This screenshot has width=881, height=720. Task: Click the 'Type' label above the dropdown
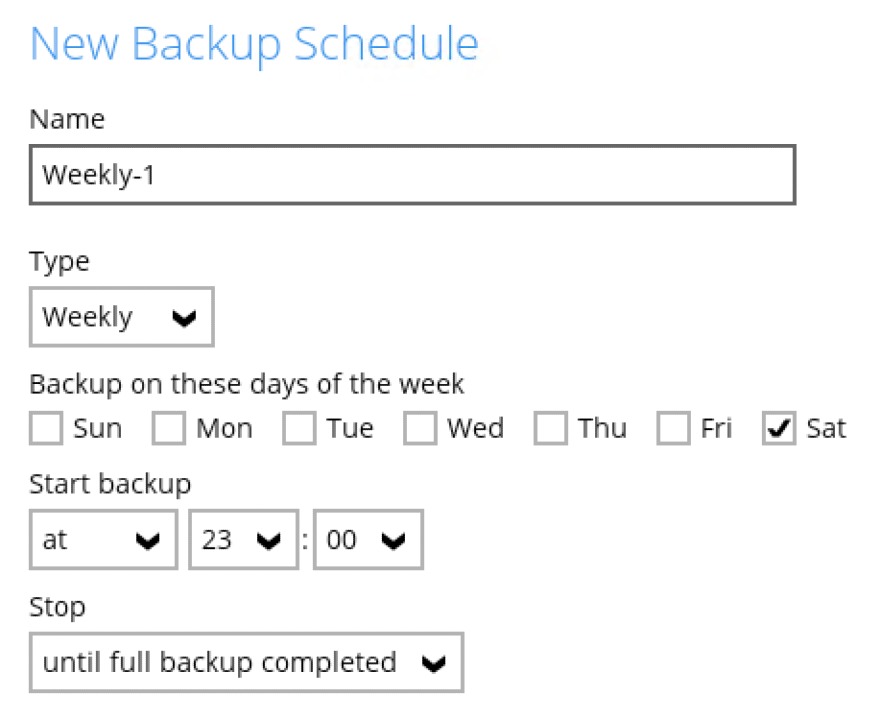click(x=59, y=262)
